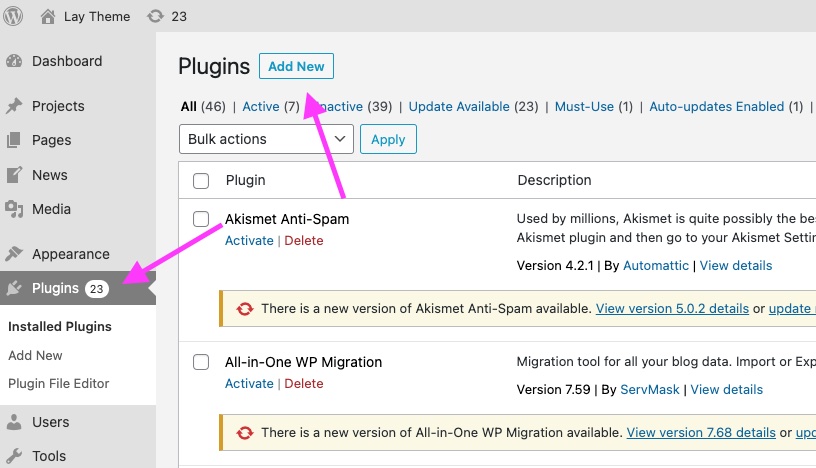
Task: Click the All-in-One WP Migration update notice icon
Action: [x=245, y=433]
